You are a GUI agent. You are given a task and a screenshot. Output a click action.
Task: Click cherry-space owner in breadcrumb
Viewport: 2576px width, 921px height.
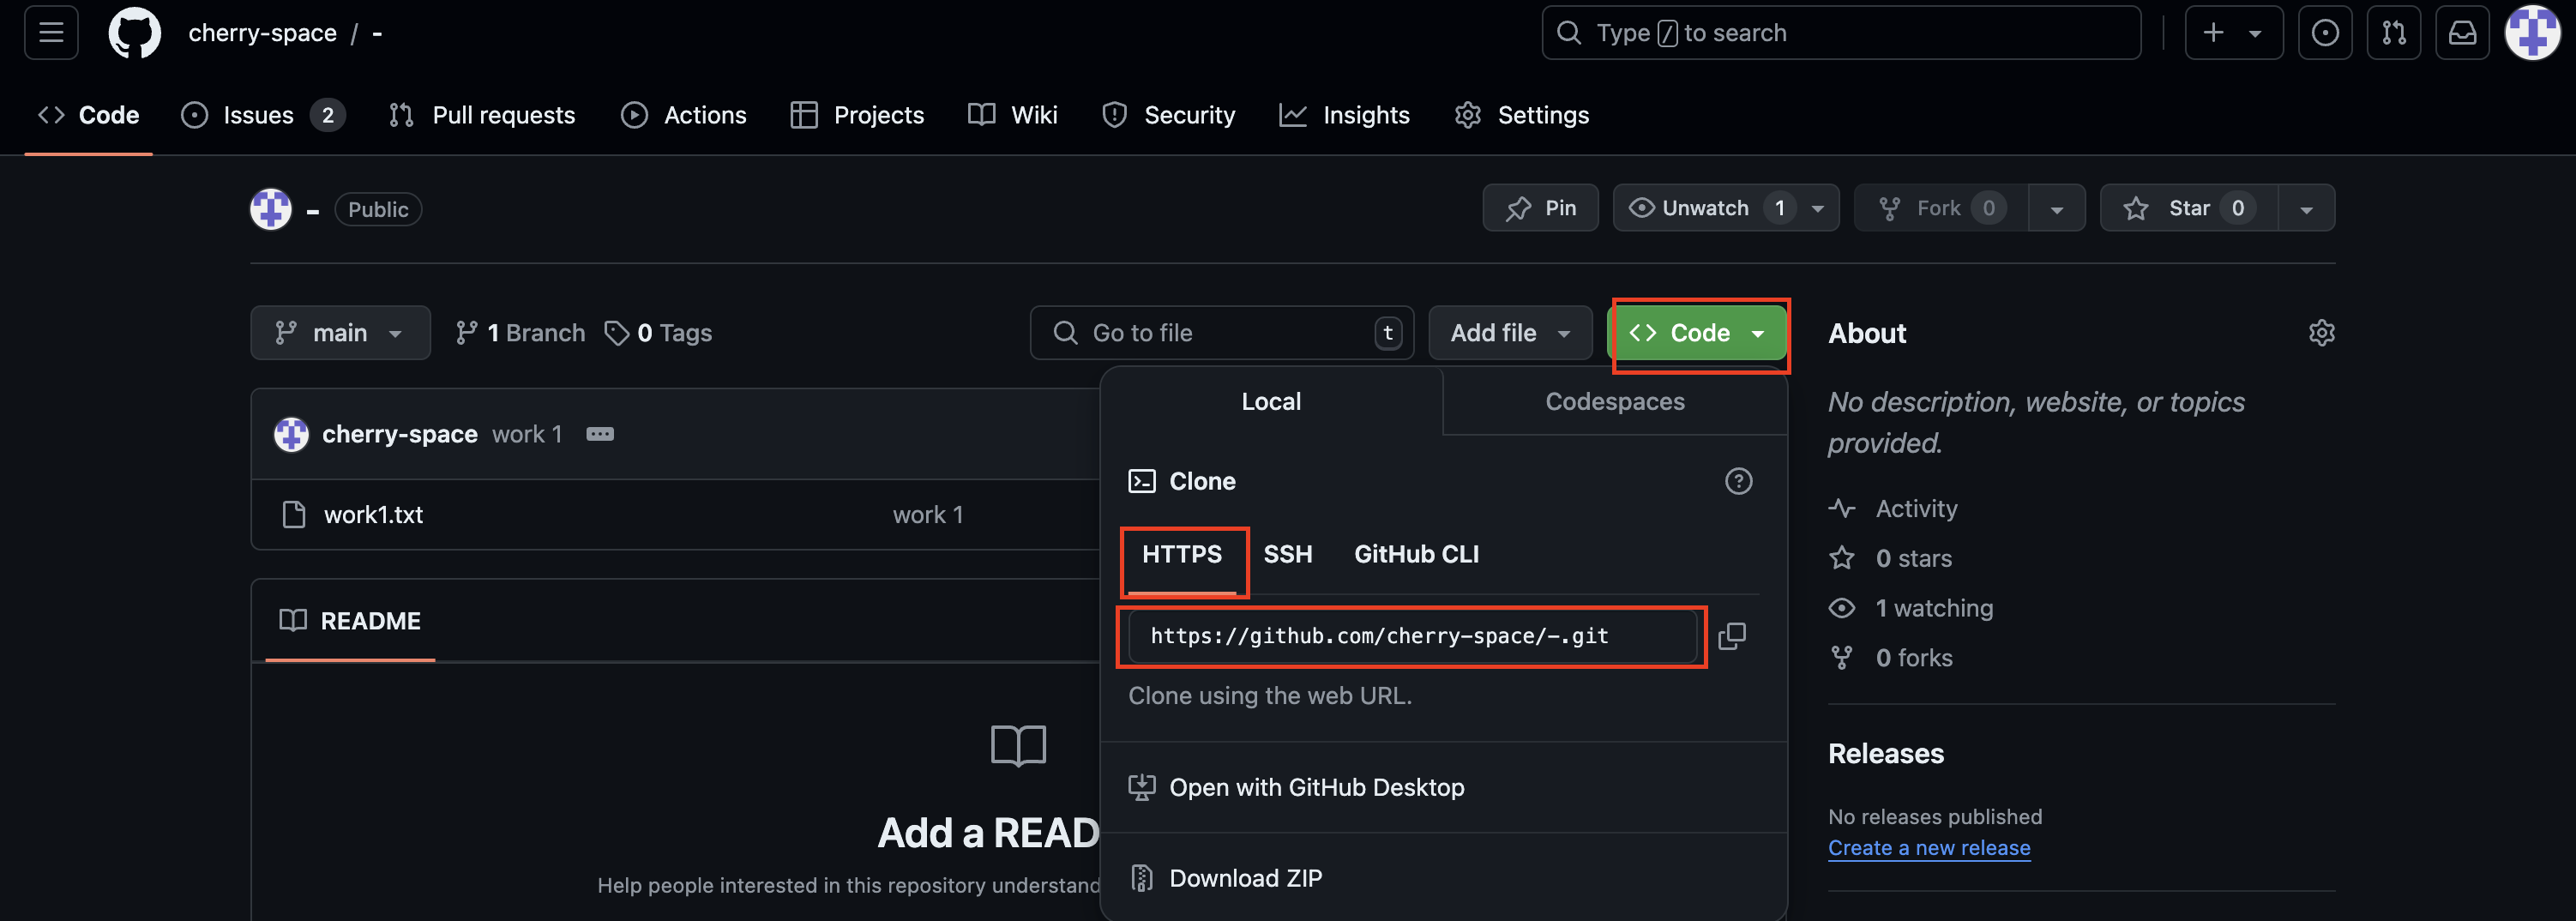(x=262, y=33)
